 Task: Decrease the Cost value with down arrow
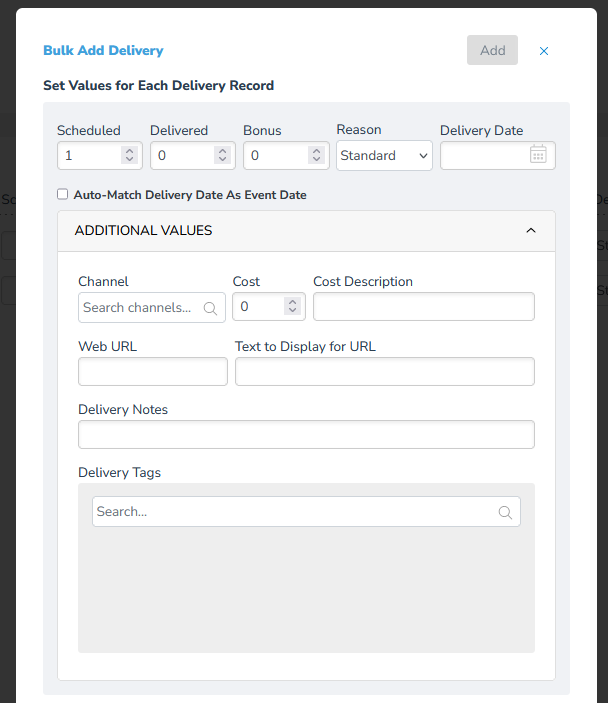point(292,312)
